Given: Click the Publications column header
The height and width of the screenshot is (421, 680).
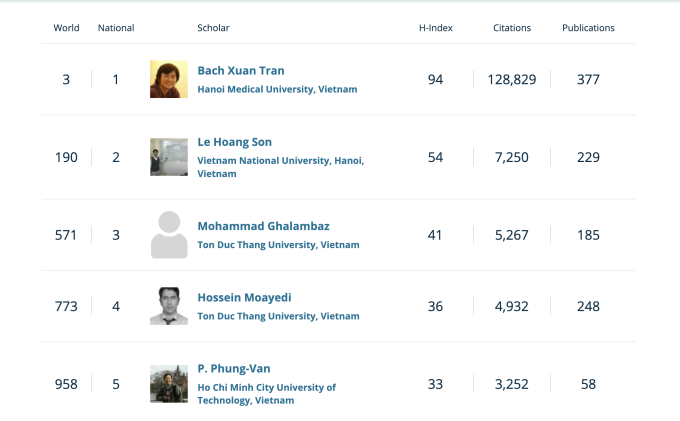Looking at the screenshot, I should tap(588, 28).
